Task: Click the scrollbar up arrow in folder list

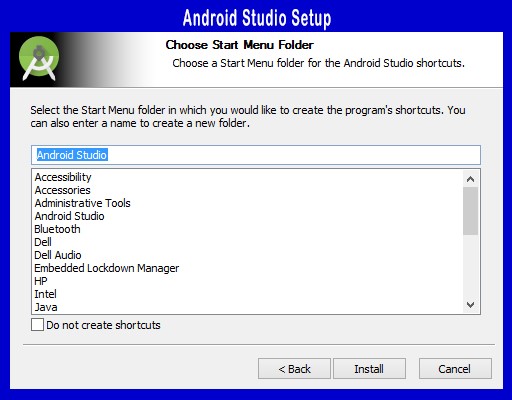Action: pyautogui.click(x=470, y=179)
